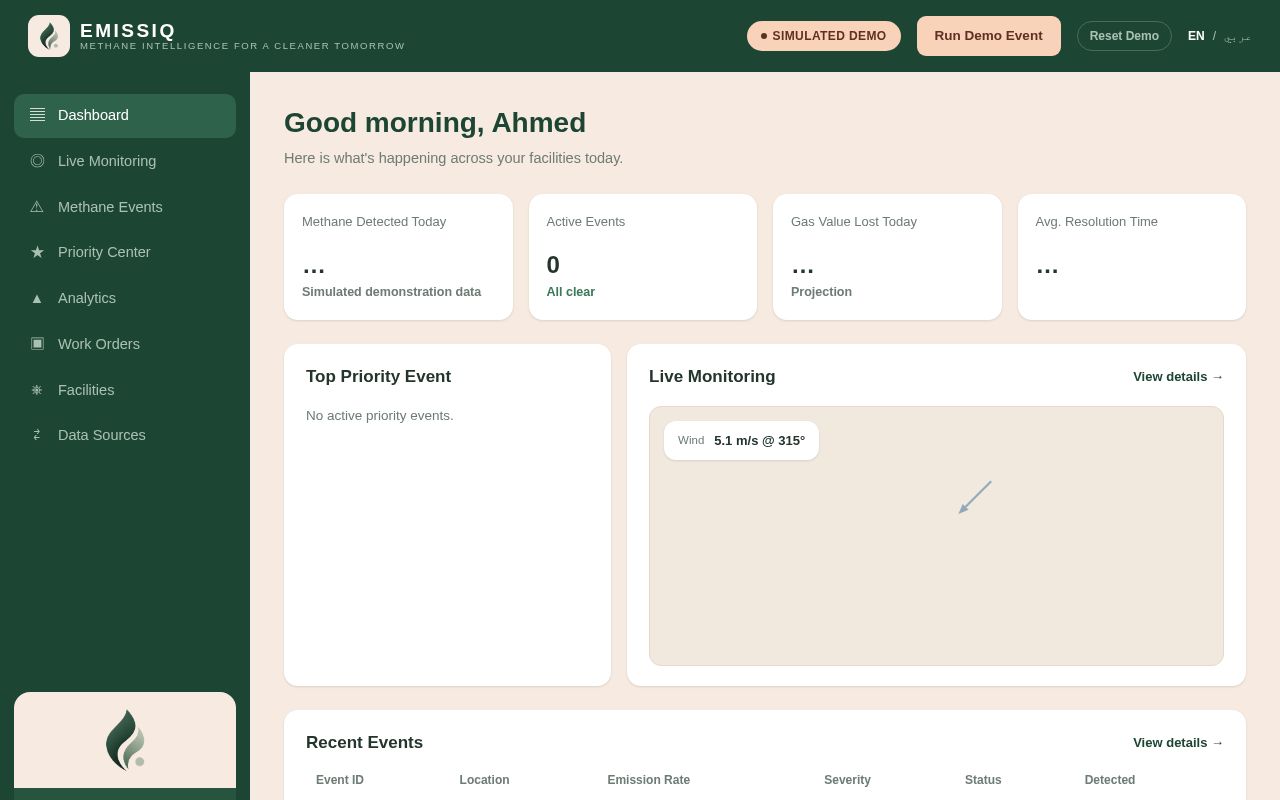Screen dimensions: 1280x800
Task: Click the SIMULATED DEMO badge
Action: (x=824, y=36)
